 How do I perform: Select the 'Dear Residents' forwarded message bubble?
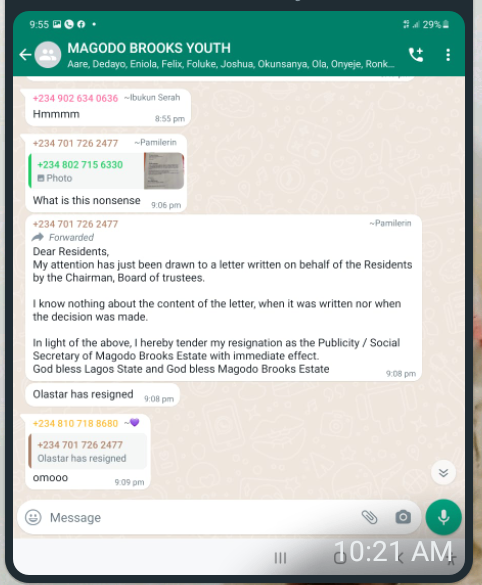pos(223,298)
